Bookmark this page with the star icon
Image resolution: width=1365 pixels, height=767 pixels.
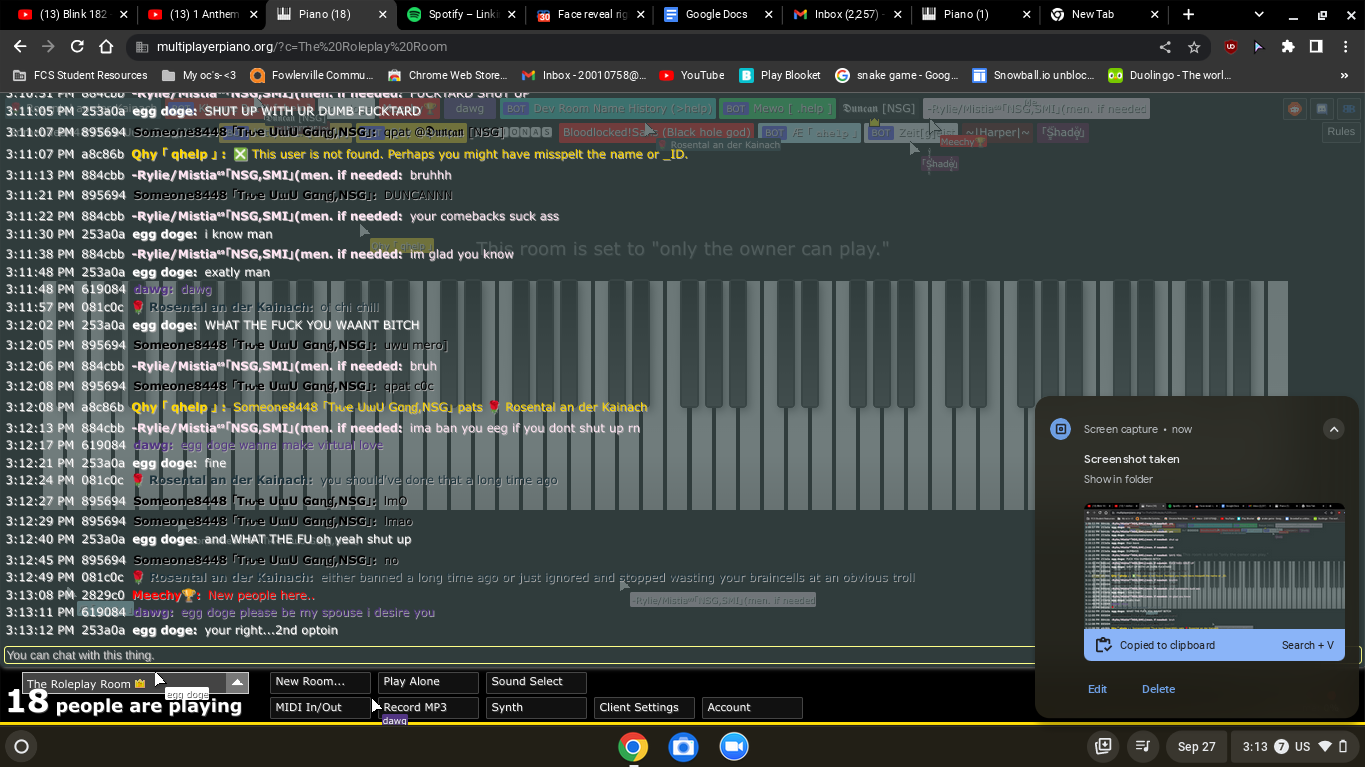pos(1194,47)
